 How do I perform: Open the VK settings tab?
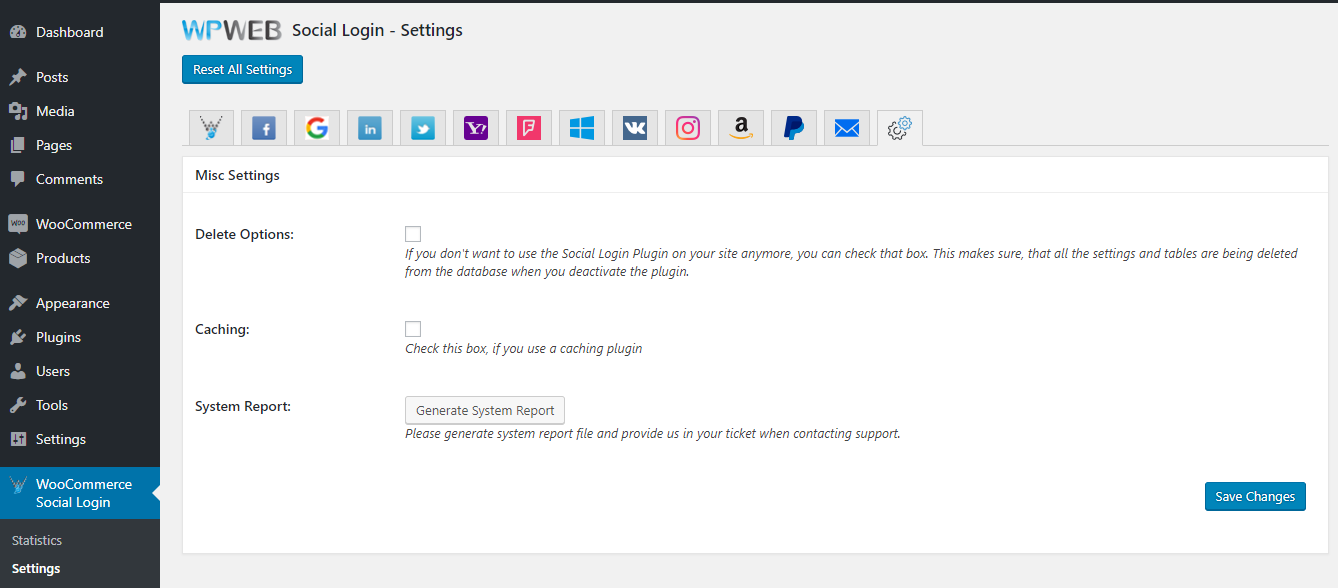635,128
